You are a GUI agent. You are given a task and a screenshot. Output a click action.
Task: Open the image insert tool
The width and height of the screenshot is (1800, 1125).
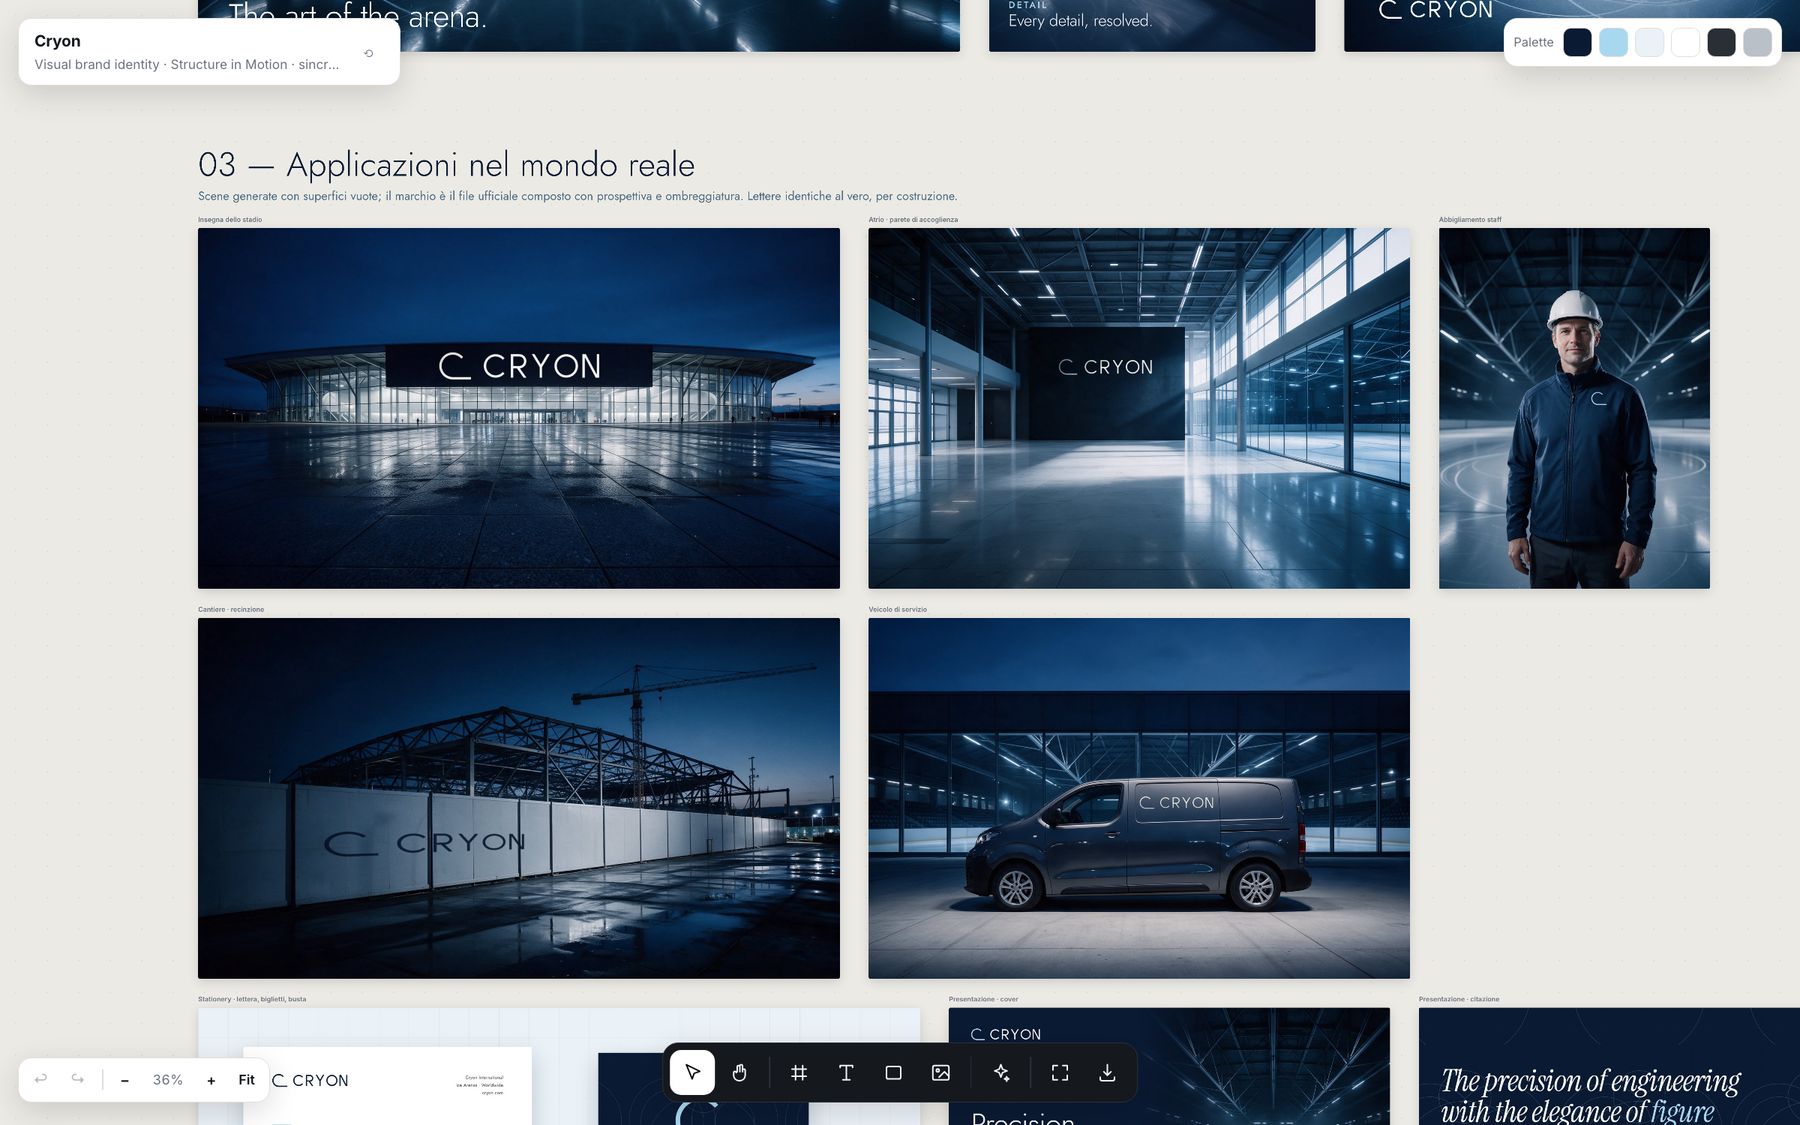click(941, 1072)
